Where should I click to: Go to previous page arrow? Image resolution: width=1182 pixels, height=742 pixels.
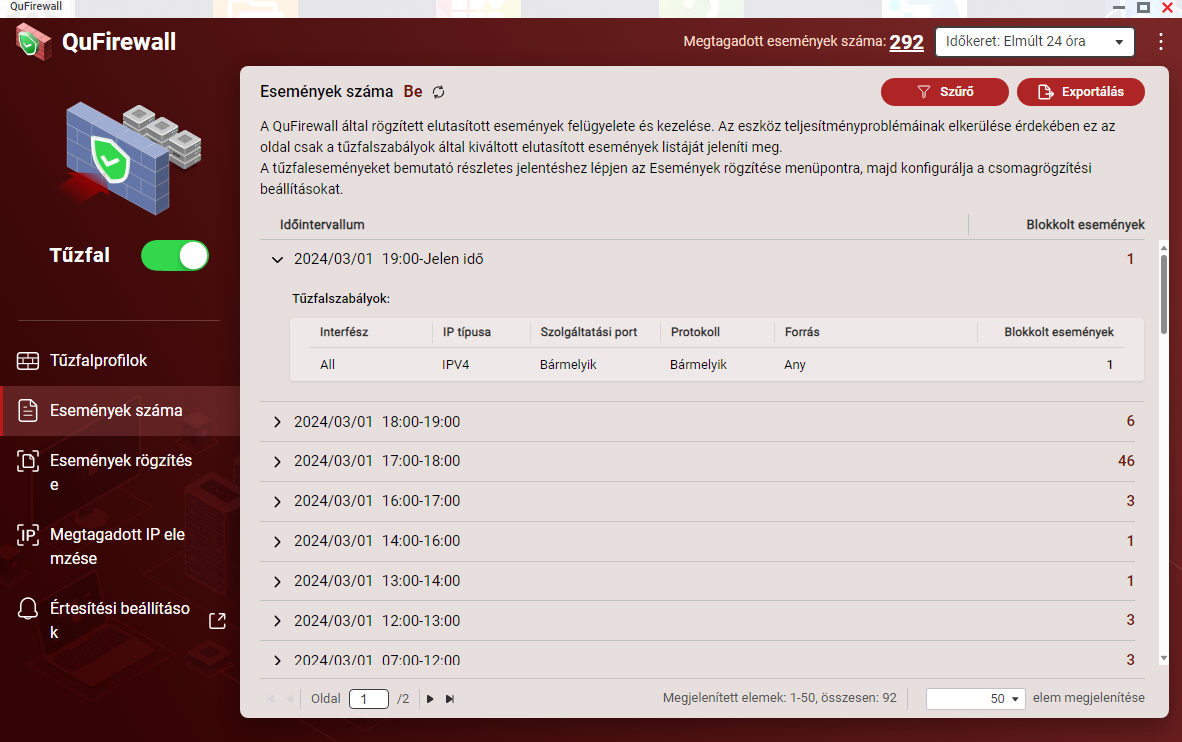tap(289, 699)
